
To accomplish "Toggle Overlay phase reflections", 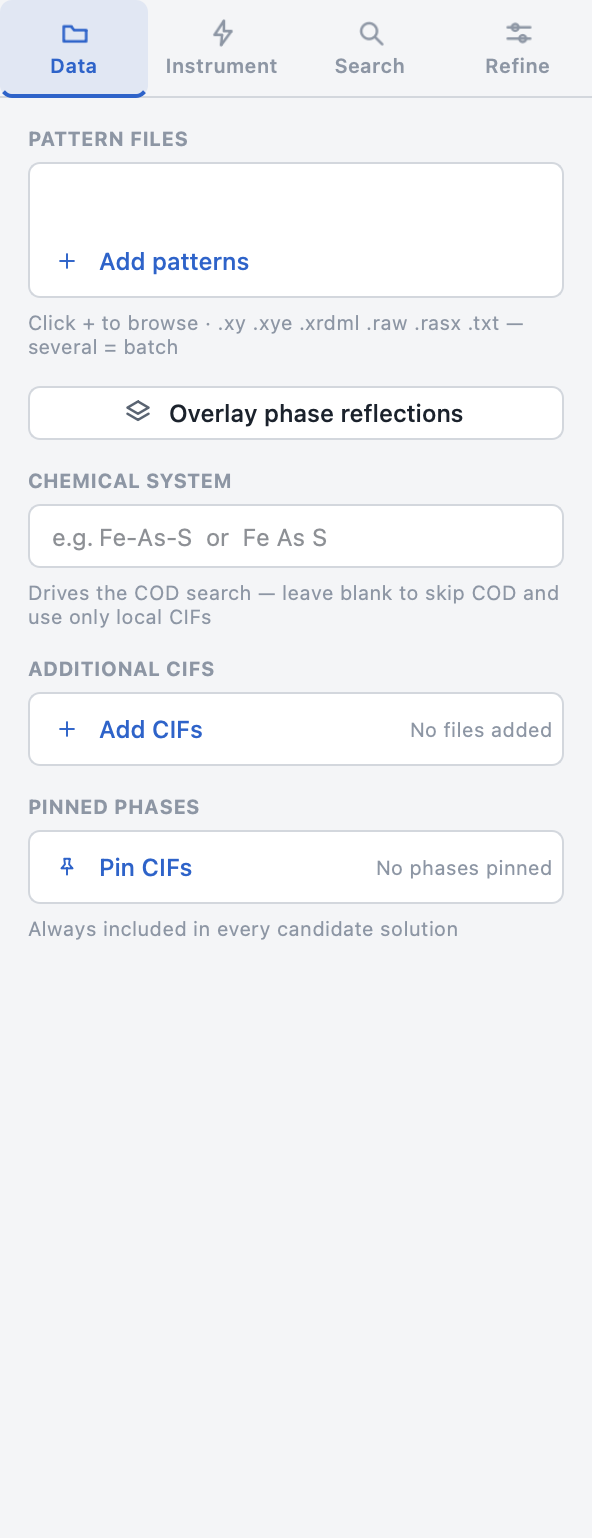I will 296,413.
